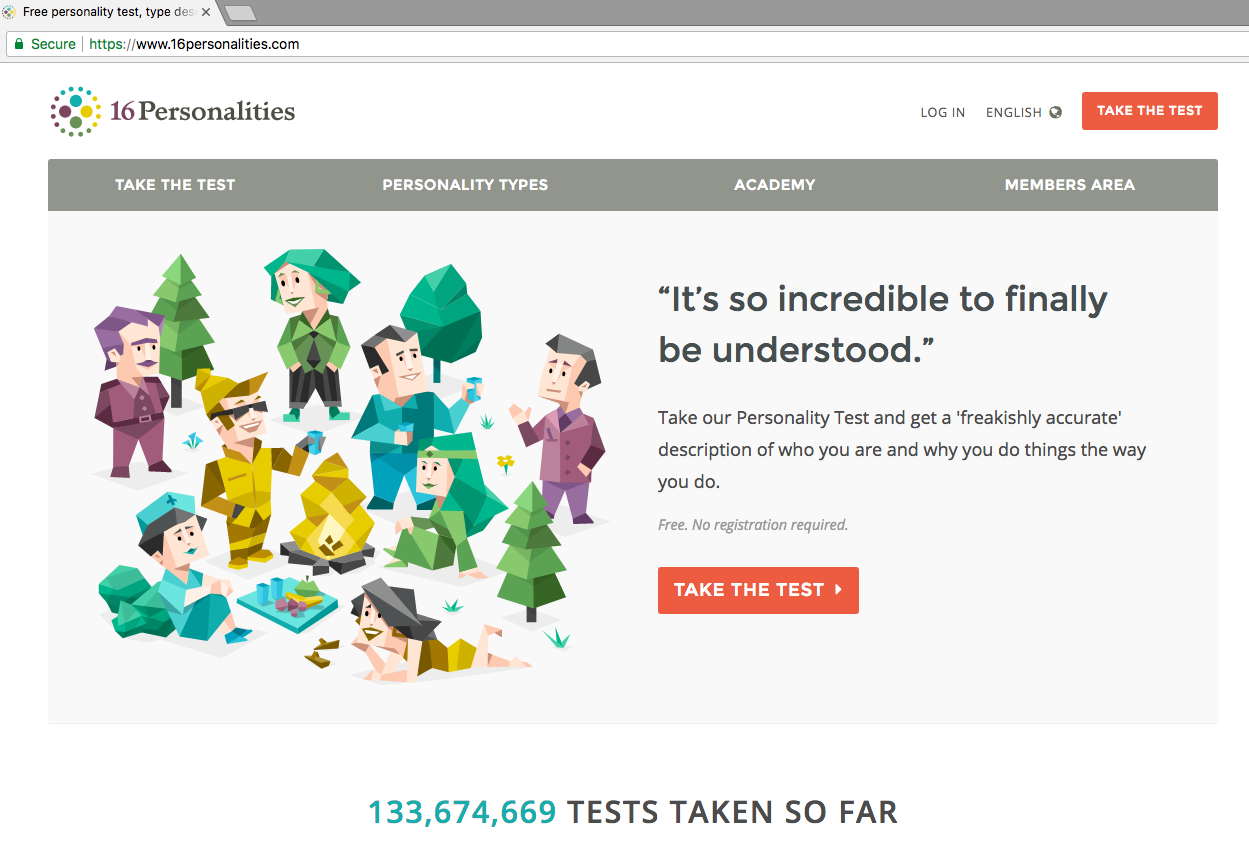Open a new browser tab

coord(241,13)
